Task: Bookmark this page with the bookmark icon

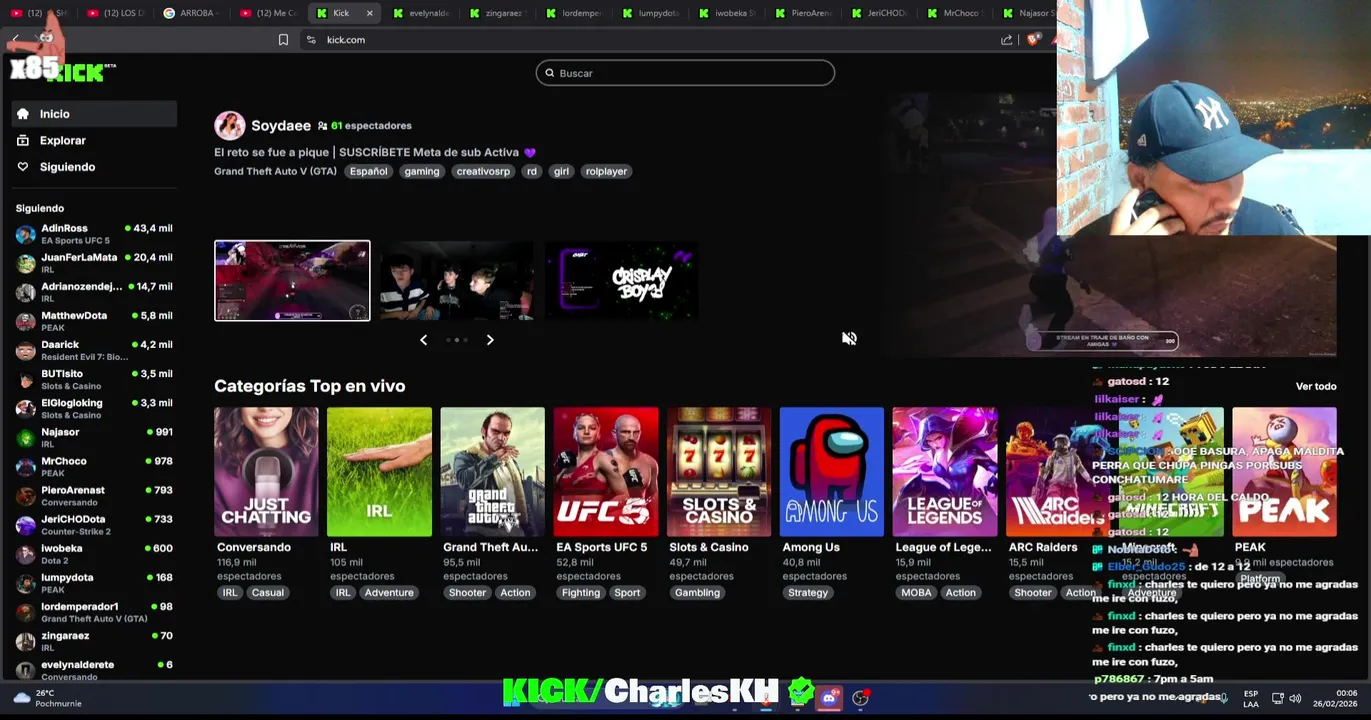Action: 283,40
